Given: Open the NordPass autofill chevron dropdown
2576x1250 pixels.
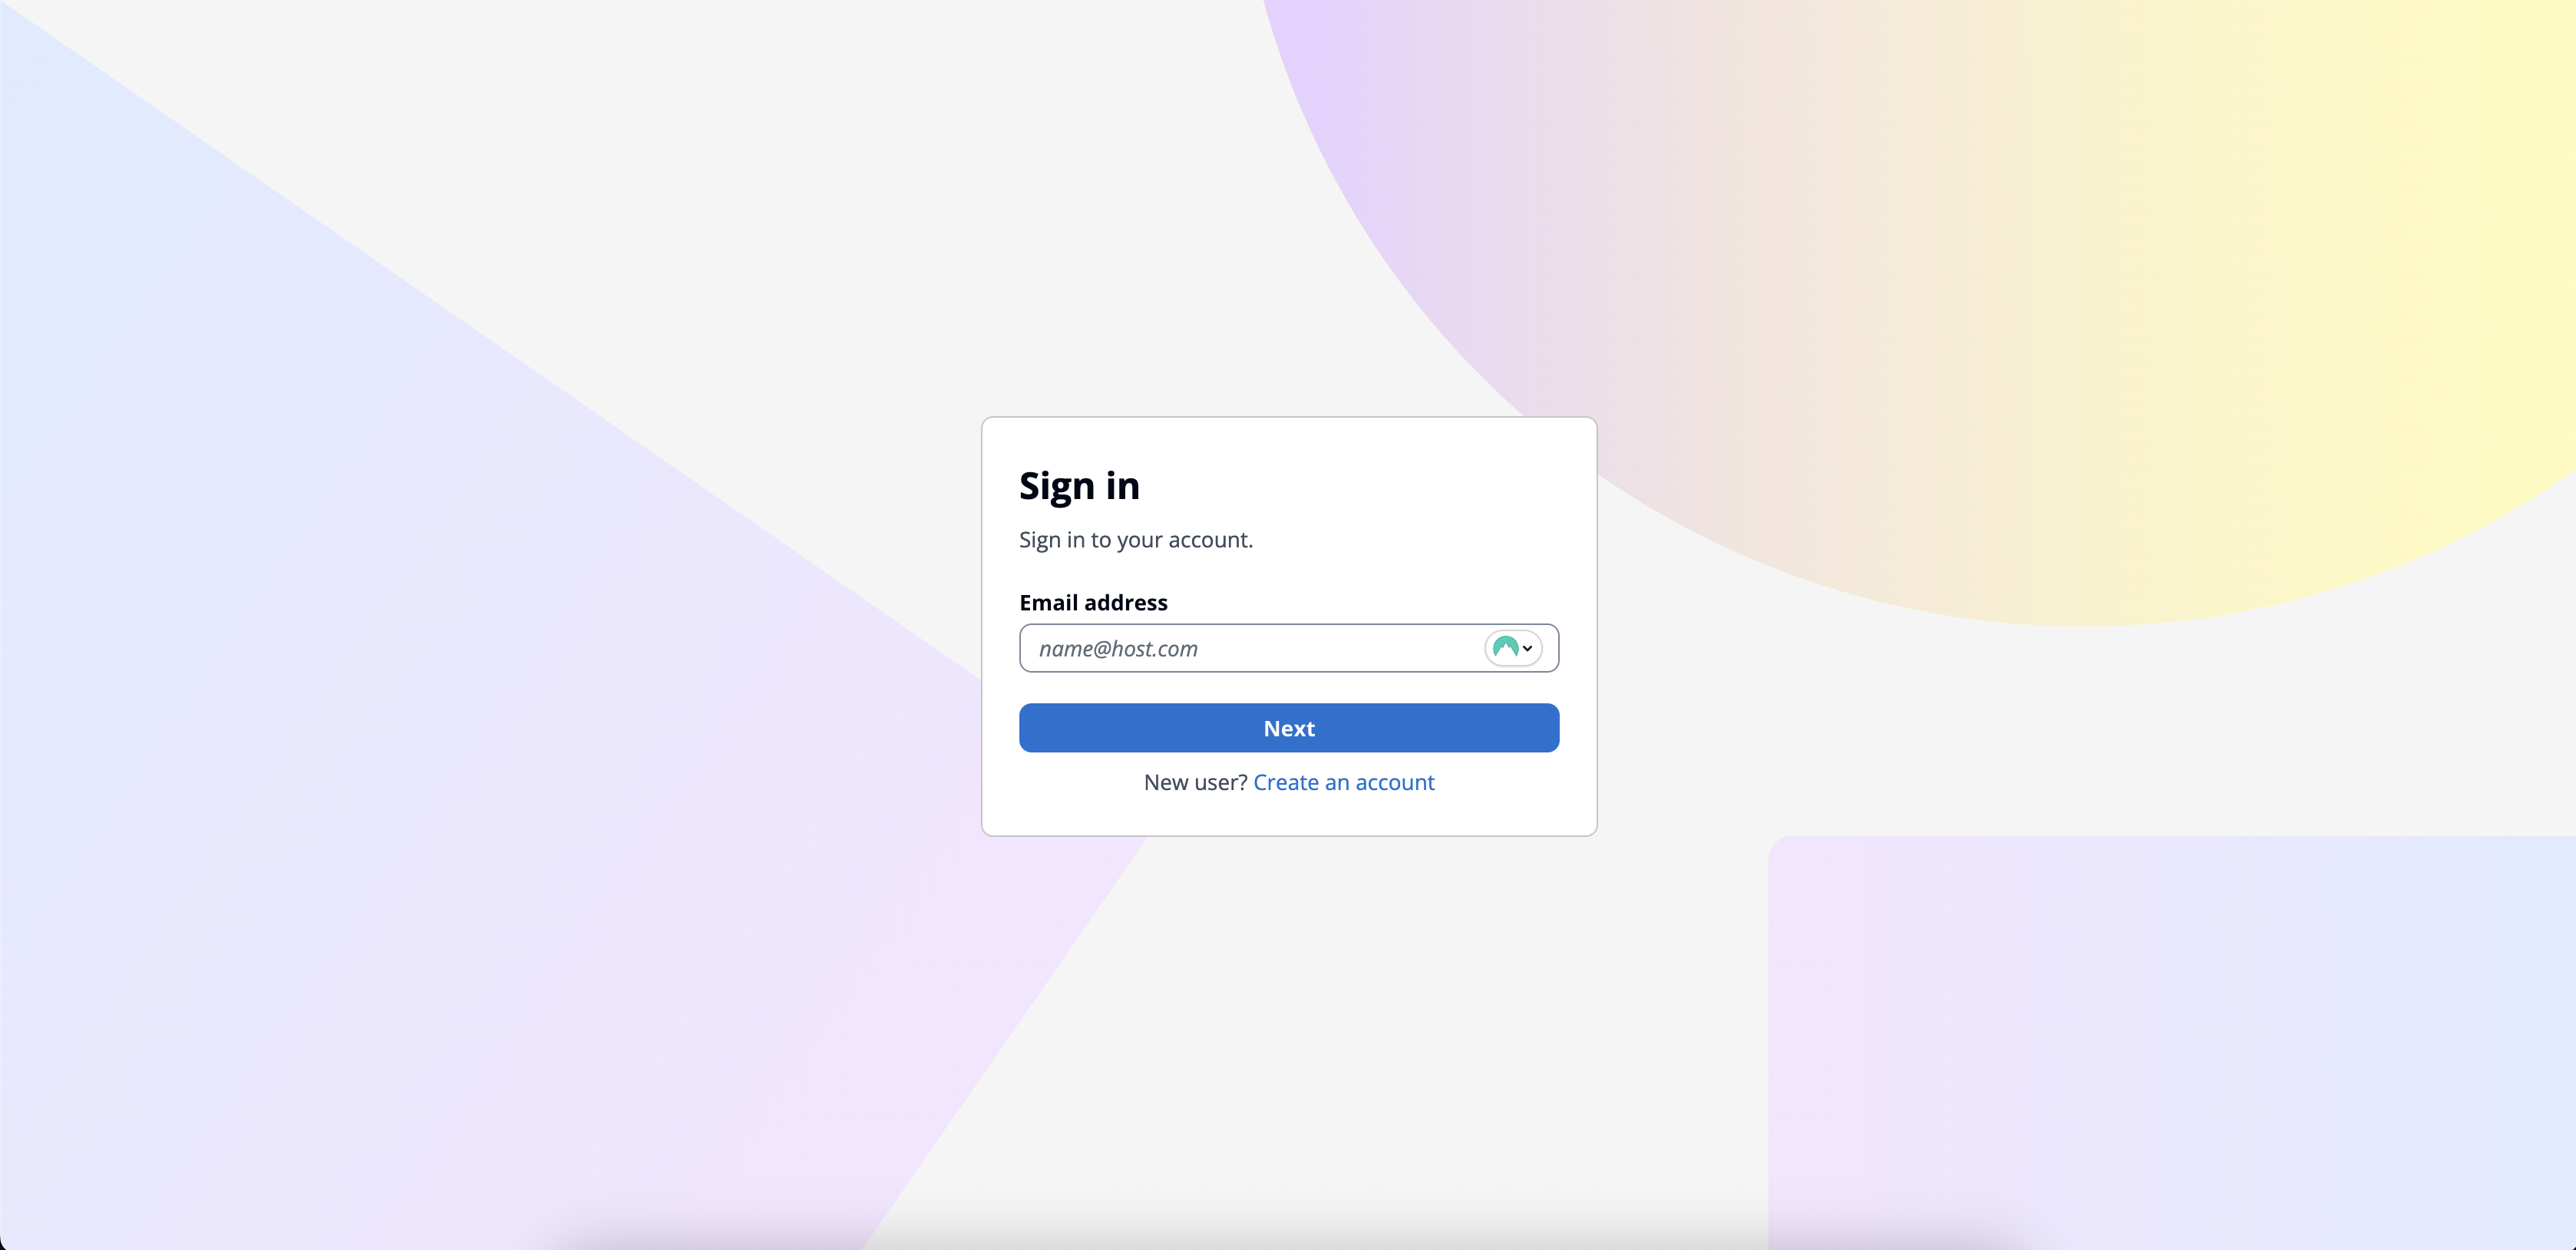Looking at the screenshot, I should 1527,649.
